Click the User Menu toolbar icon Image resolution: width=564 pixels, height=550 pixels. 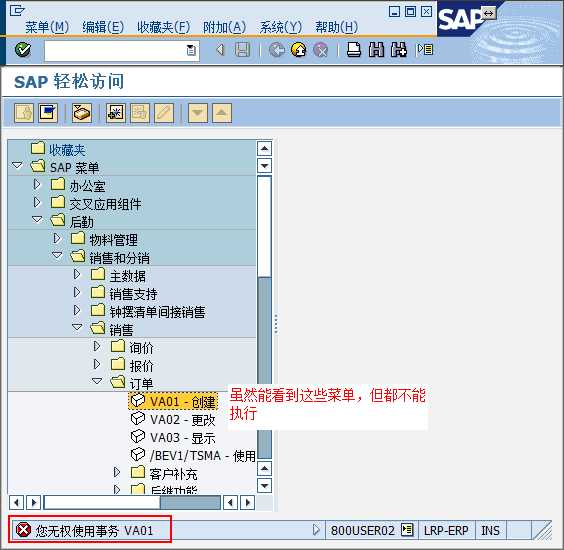[24, 113]
